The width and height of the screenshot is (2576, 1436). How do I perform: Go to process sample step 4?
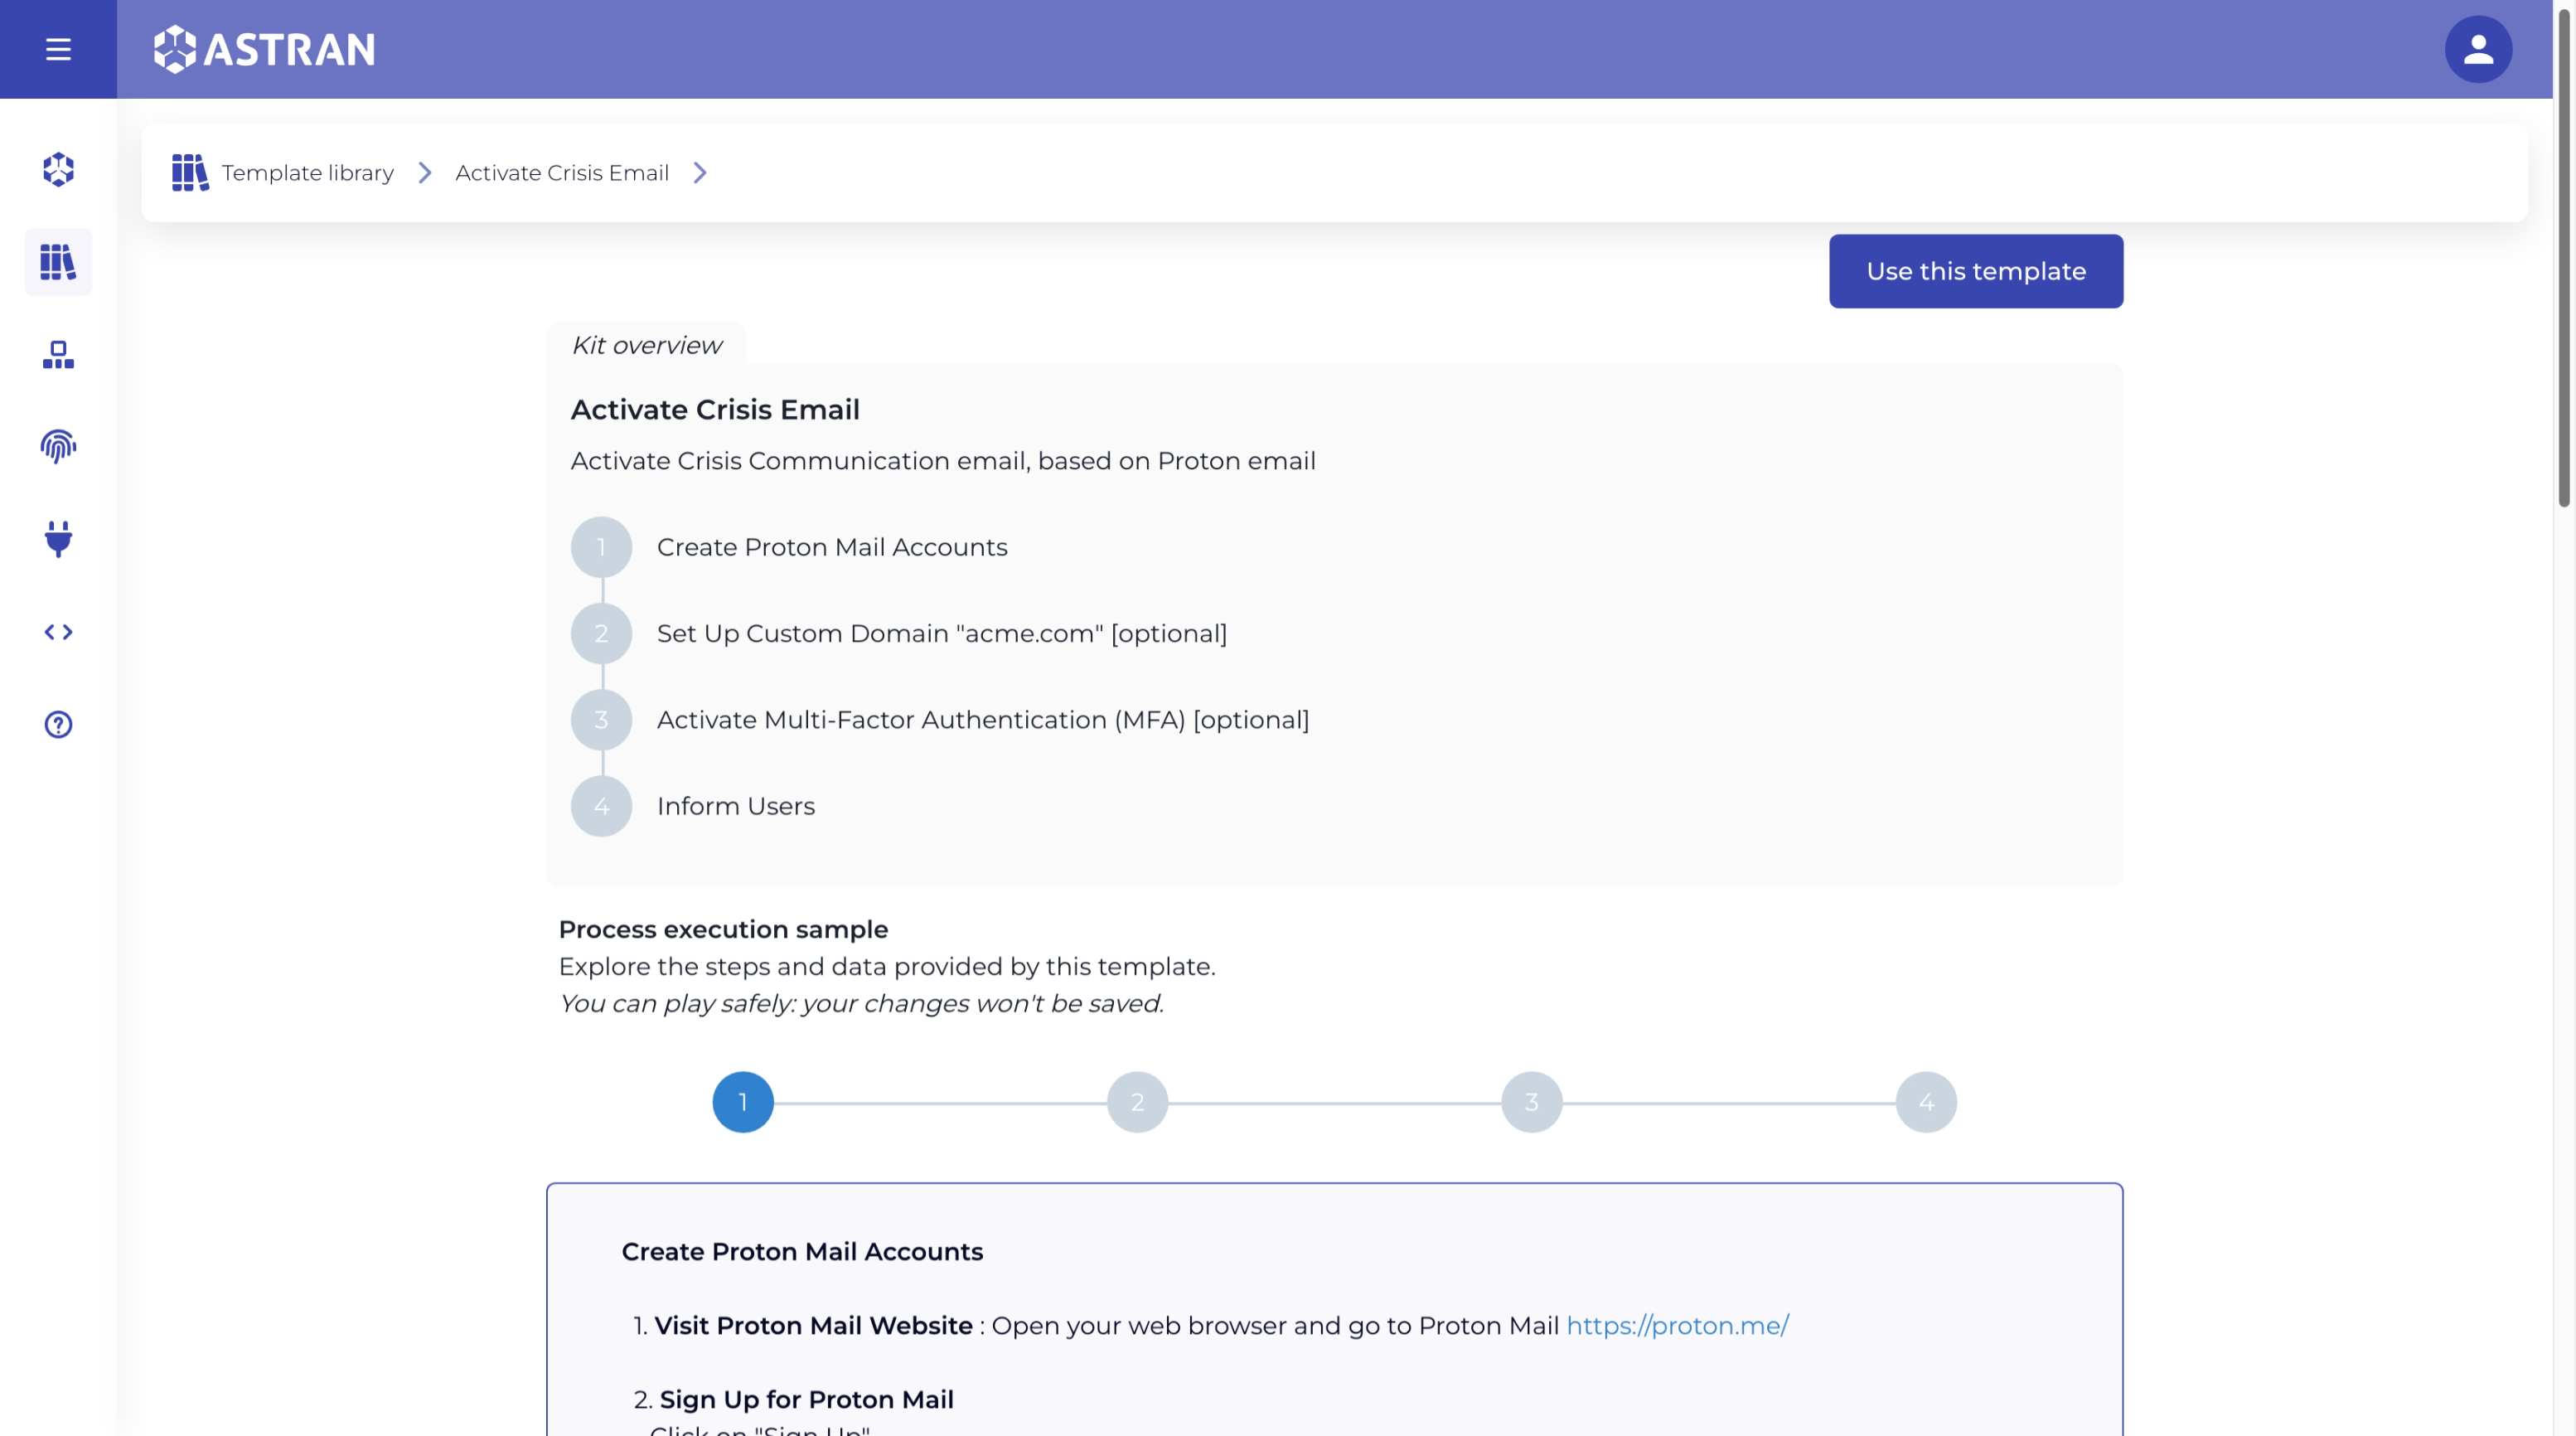pos(1926,1102)
